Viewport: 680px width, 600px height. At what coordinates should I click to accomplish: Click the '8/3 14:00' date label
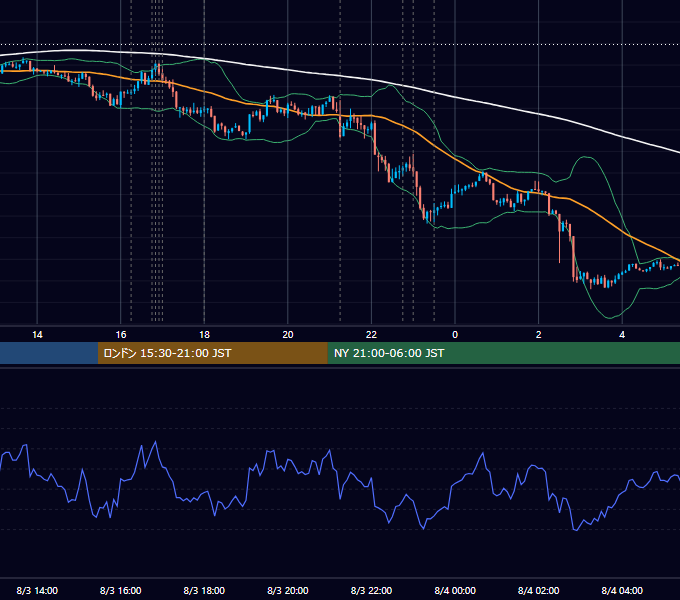click(37, 590)
